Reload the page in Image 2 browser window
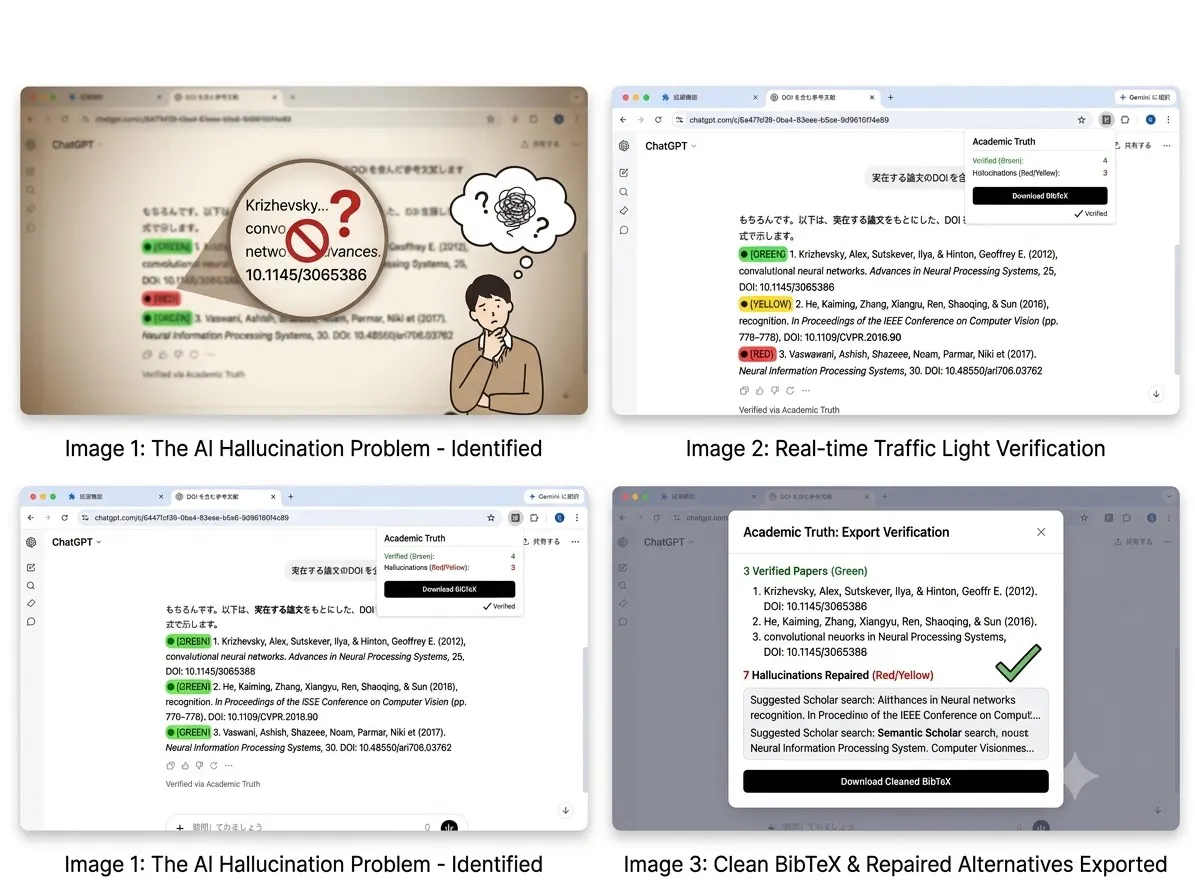The width and height of the screenshot is (1195, 896). pos(658,120)
